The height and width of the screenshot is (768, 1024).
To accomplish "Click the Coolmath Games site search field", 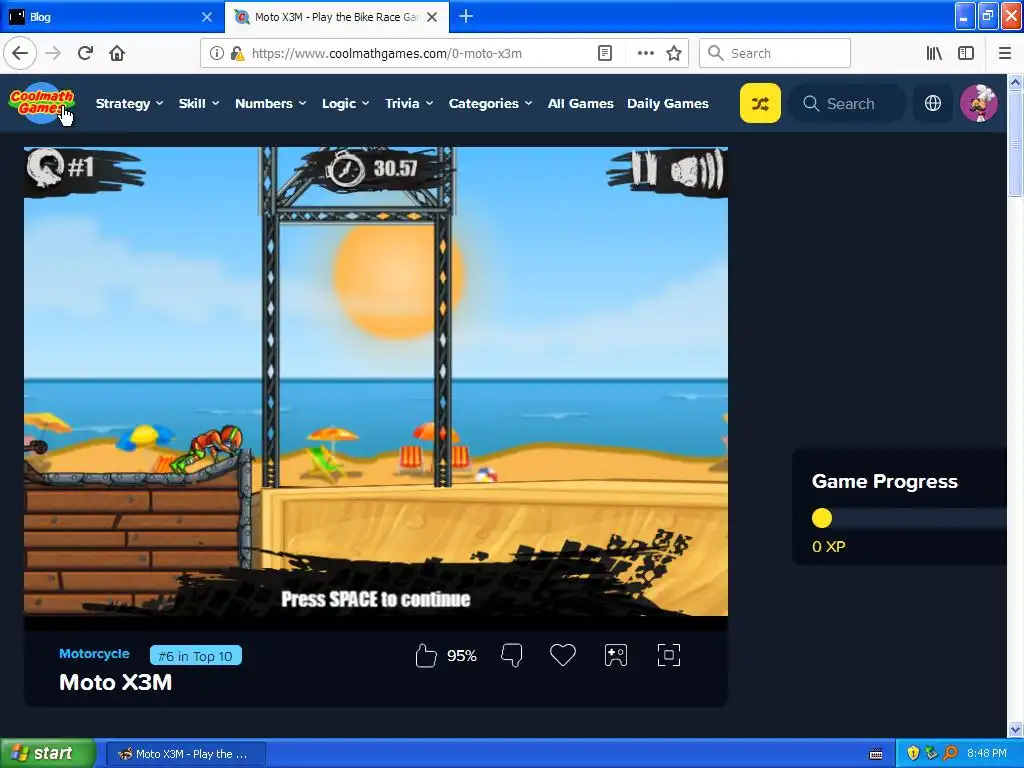I will 848,103.
